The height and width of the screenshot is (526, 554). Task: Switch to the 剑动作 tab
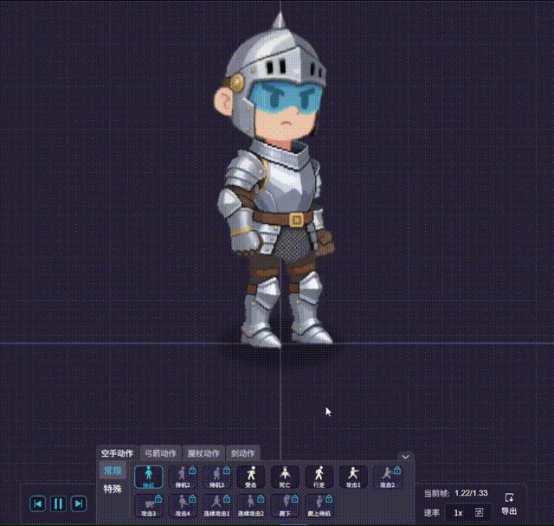(243, 453)
